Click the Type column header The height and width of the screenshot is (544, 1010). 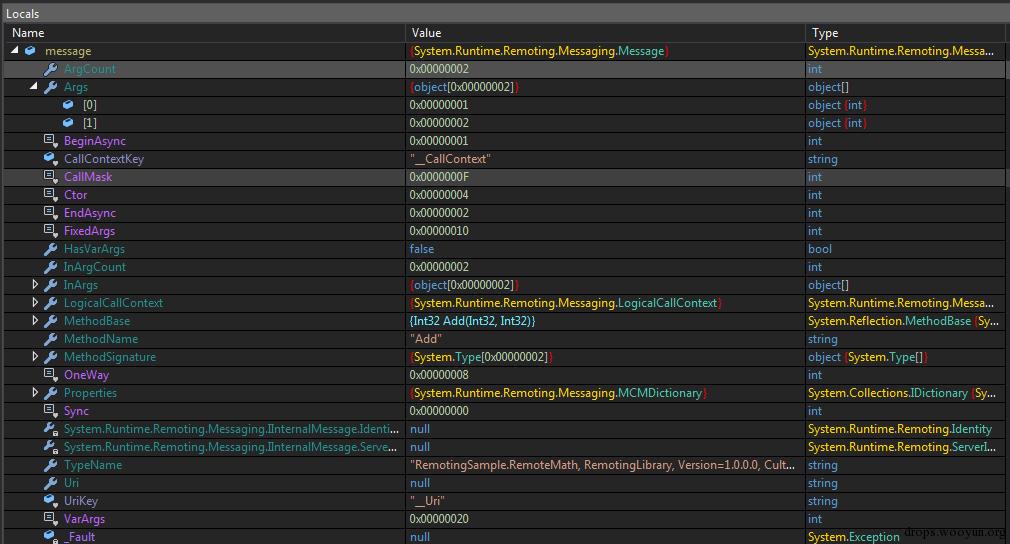point(824,33)
